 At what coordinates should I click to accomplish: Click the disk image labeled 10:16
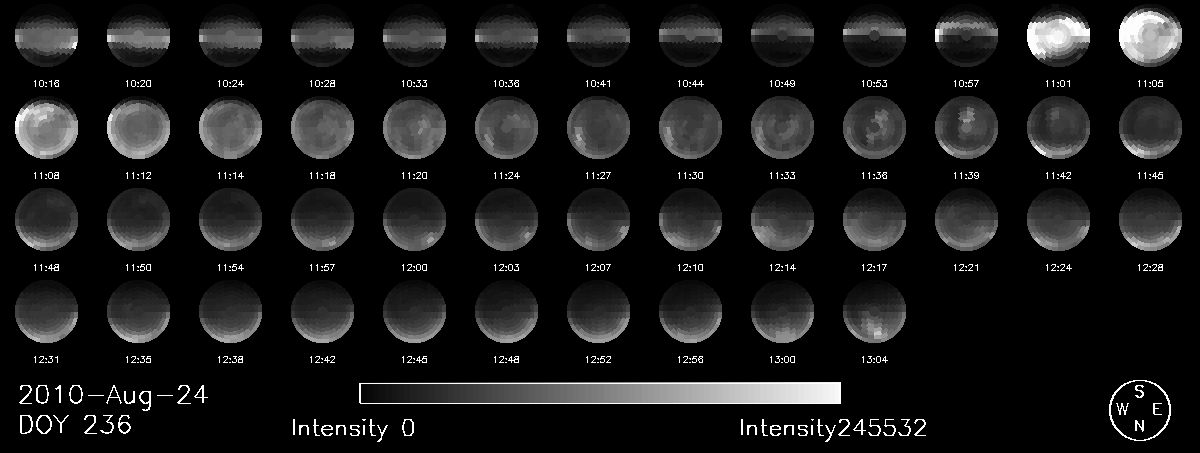47,35
